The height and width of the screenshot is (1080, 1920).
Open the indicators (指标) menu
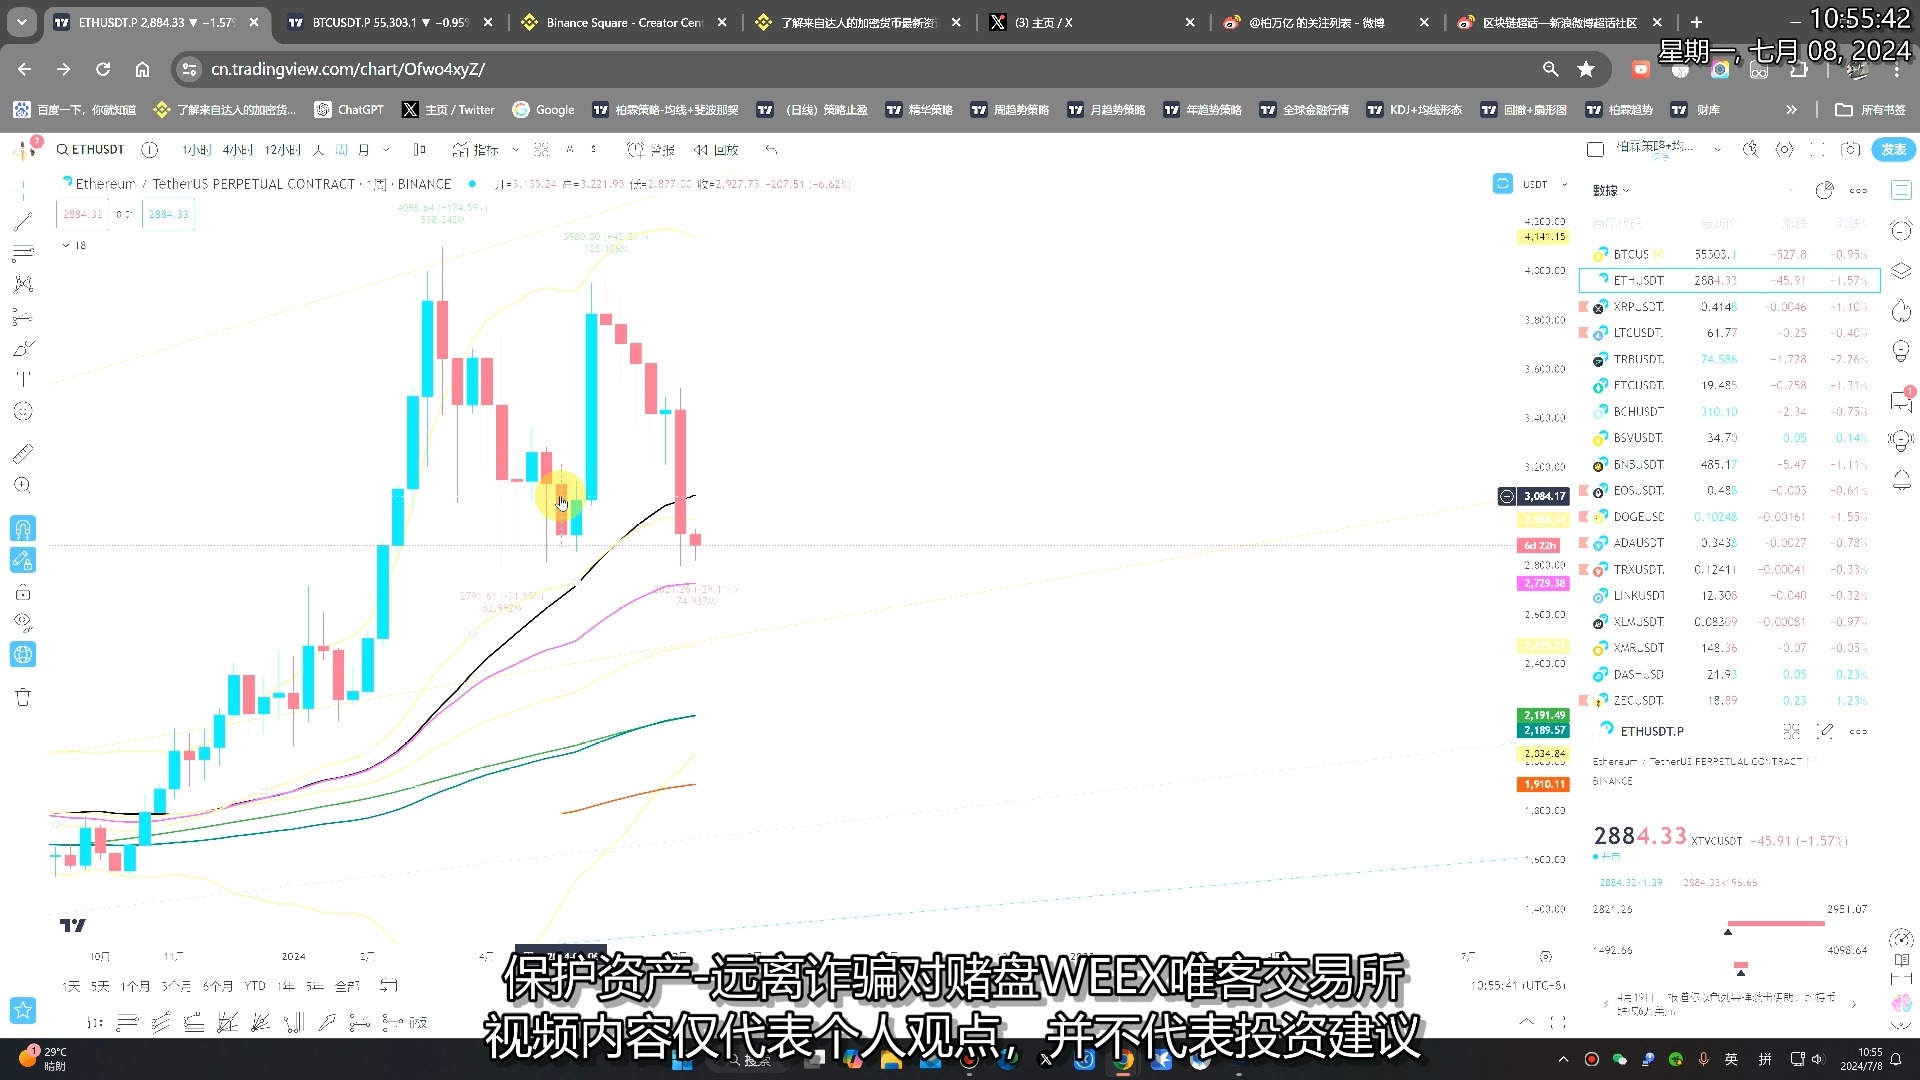(x=476, y=150)
